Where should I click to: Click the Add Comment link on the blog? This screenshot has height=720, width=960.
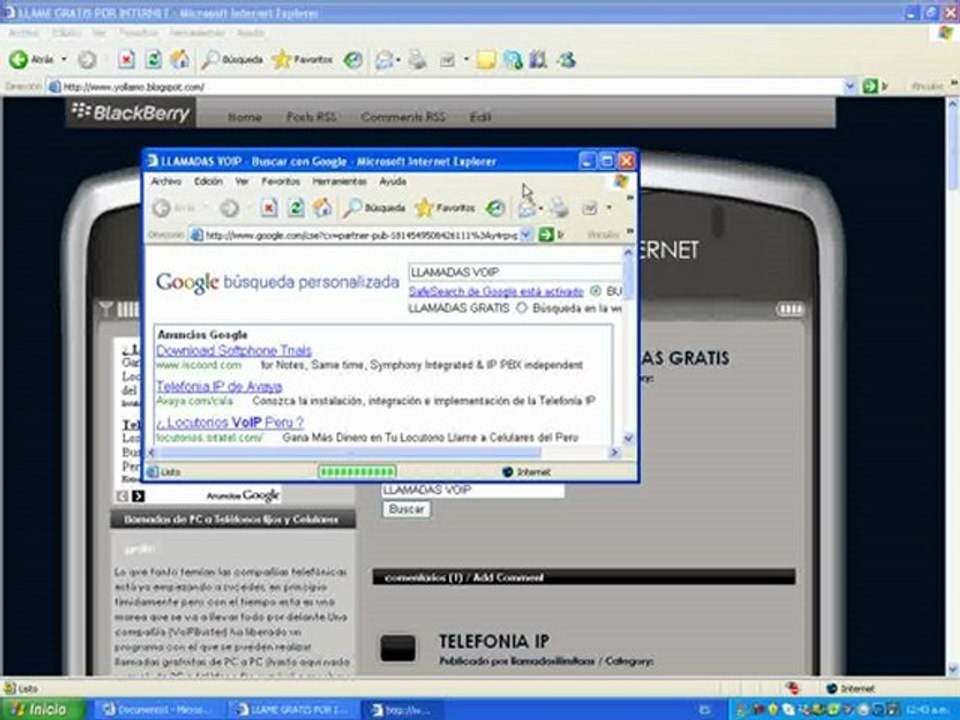coord(508,577)
